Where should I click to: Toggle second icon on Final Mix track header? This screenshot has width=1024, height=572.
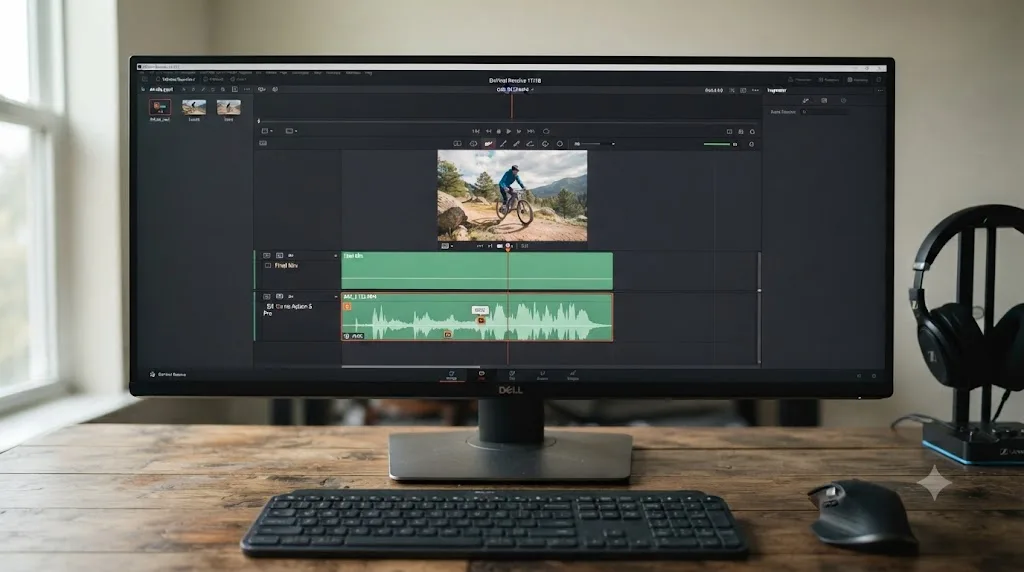pyautogui.click(x=280, y=255)
